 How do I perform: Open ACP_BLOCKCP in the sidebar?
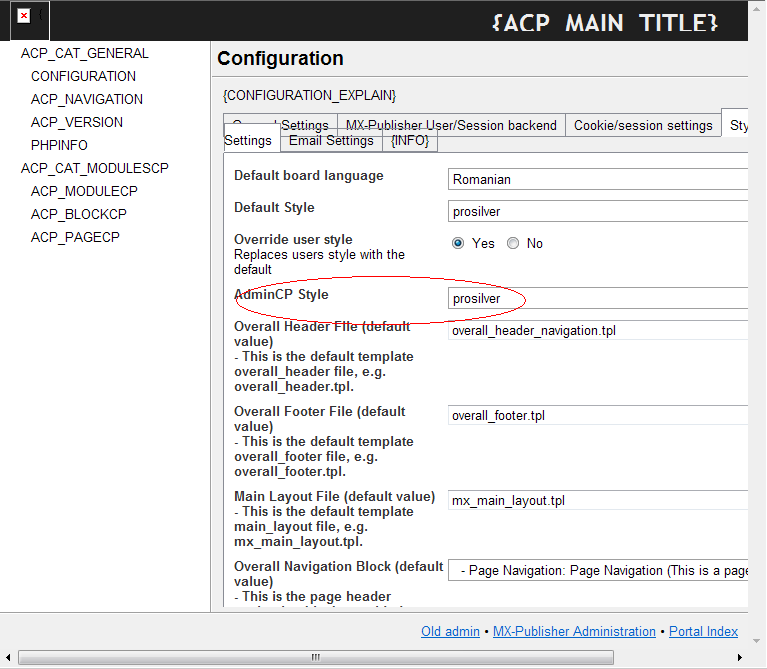click(x=78, y=214)
